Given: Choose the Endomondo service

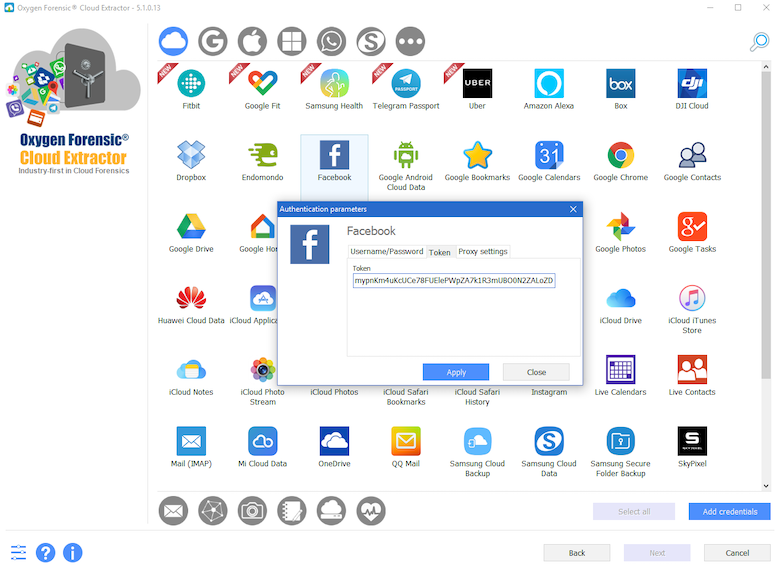Looking at the screenshot, I should coord(263,155).
